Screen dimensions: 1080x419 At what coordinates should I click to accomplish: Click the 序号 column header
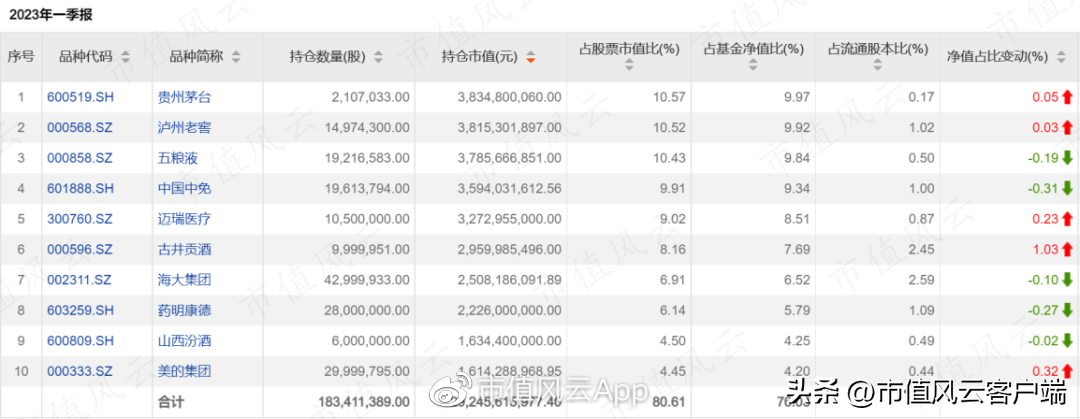coord(21,57)
